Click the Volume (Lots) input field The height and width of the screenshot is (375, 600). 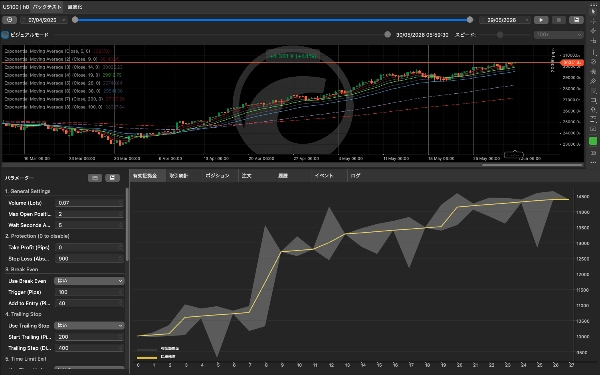click(89, 203)
